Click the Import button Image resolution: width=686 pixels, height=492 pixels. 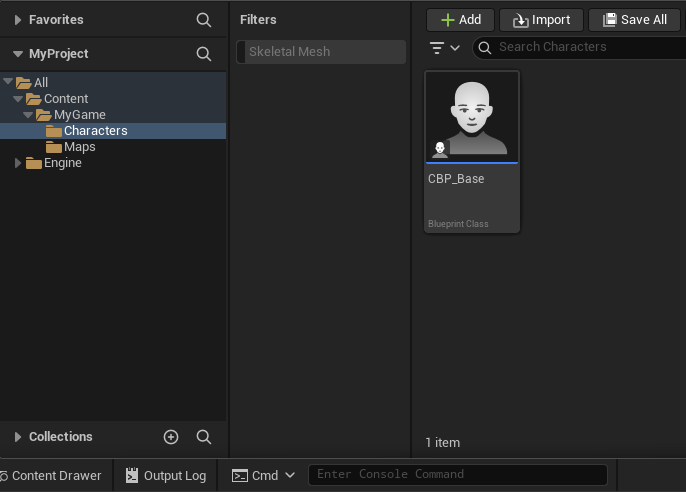[541, 20]
